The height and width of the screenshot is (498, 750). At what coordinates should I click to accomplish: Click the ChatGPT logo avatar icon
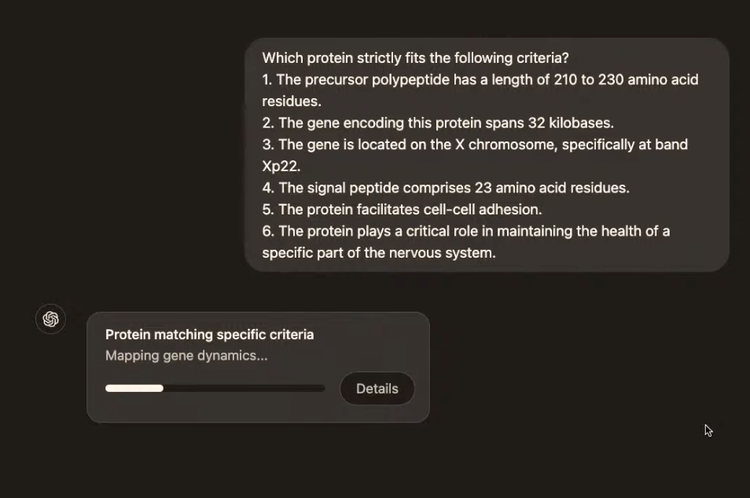(x=51, y=319)
